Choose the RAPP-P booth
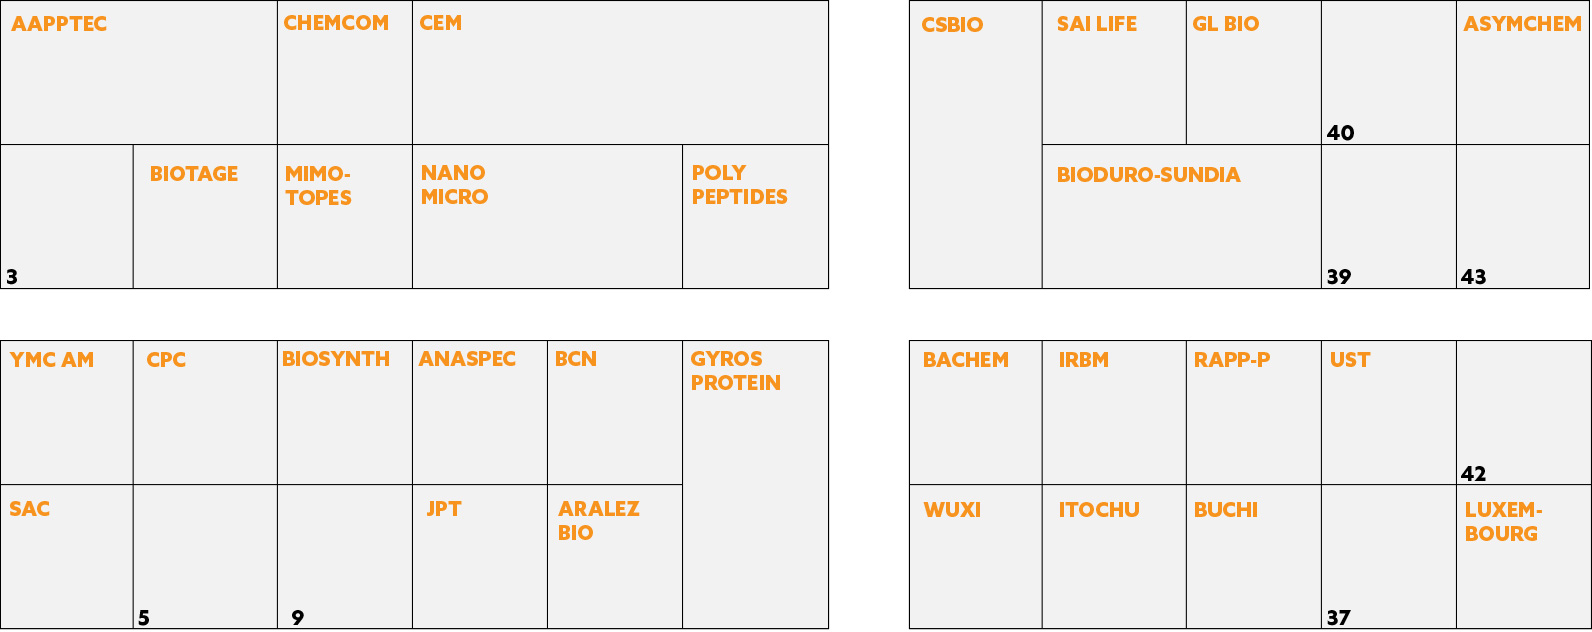 tap(1254, 413)
